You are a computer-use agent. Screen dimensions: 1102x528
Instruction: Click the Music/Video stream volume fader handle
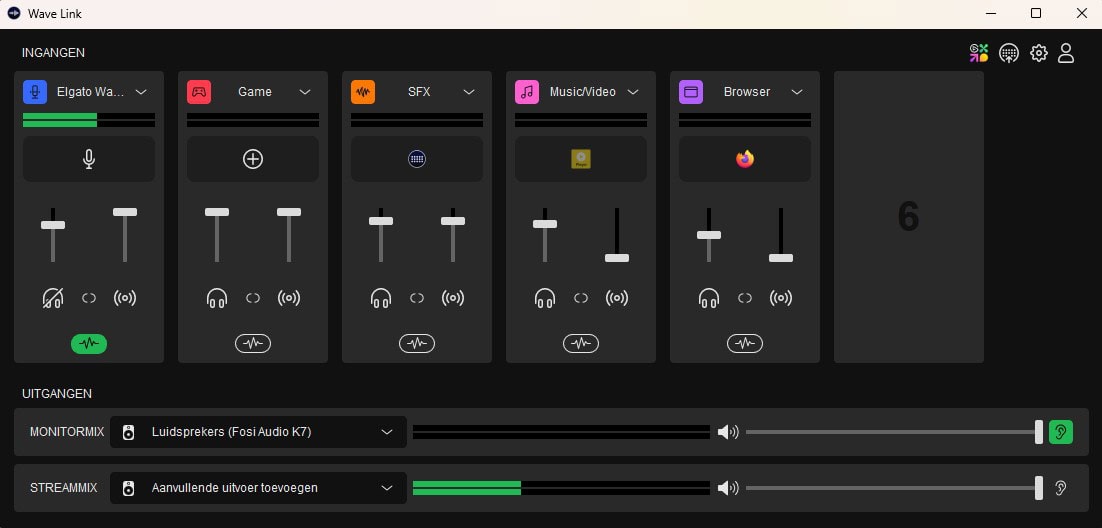(617, 258)
